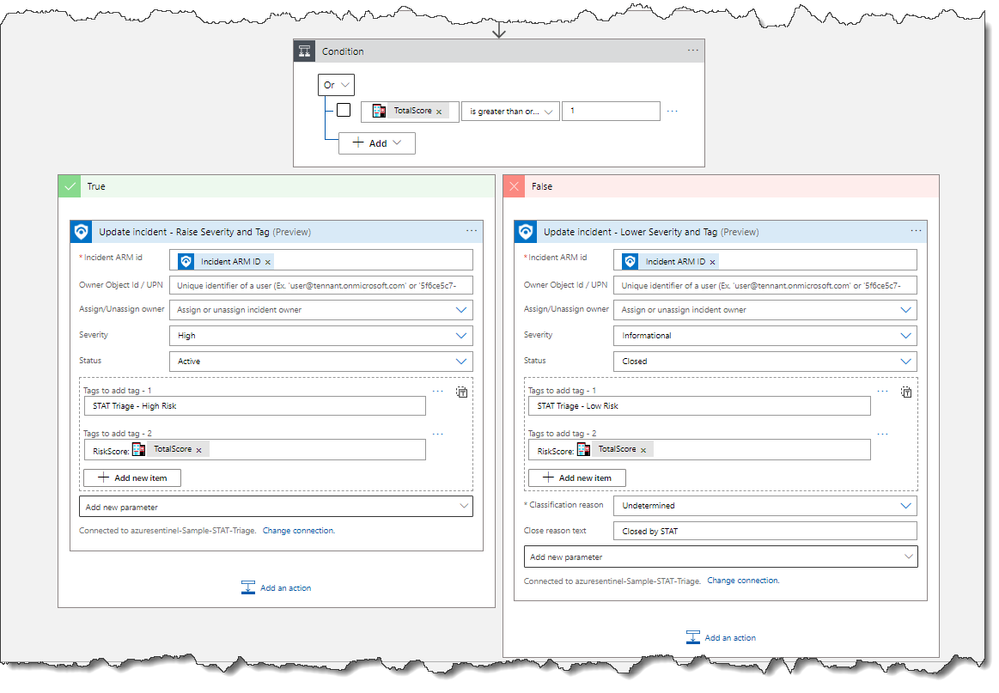Open Add new parameter dropdown in Lower Severity
This screenshot has width=999, height=693.
tap(721, 557)
